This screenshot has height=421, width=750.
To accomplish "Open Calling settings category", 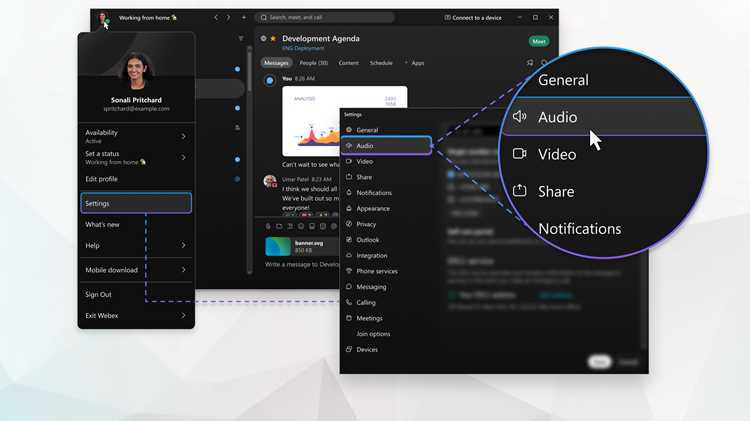I will (x=386, y=303).
